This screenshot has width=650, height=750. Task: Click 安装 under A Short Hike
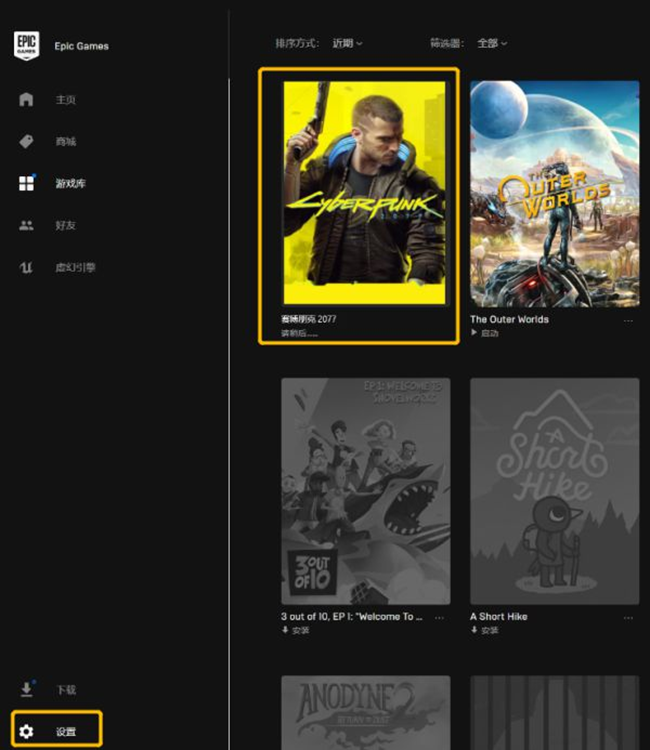click(x=489, y=630)
